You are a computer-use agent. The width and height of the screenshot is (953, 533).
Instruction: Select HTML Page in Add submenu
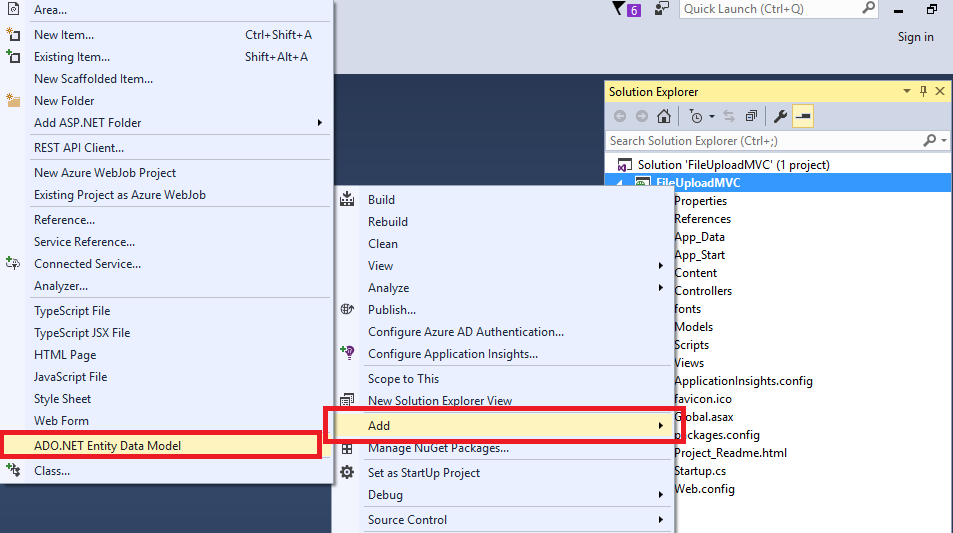tap(65, 355)
